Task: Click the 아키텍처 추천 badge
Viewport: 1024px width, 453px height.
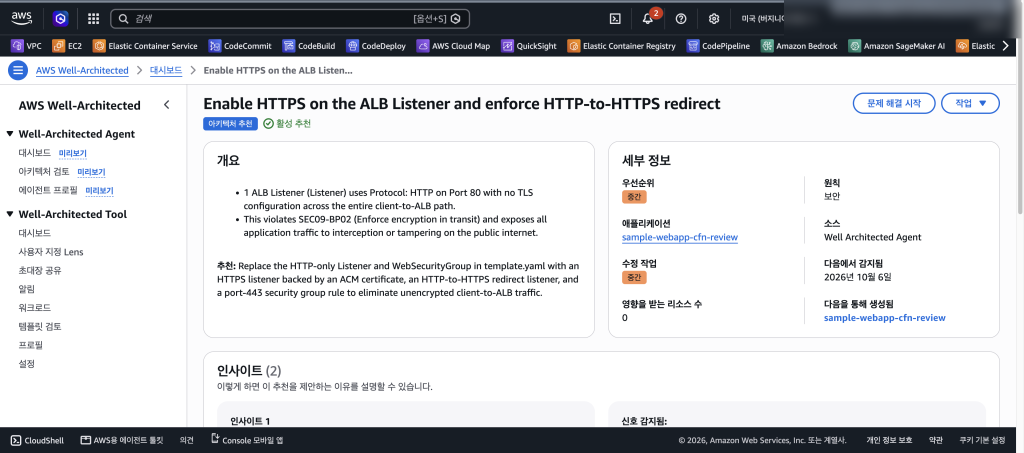Action: (x=231, y=123)
